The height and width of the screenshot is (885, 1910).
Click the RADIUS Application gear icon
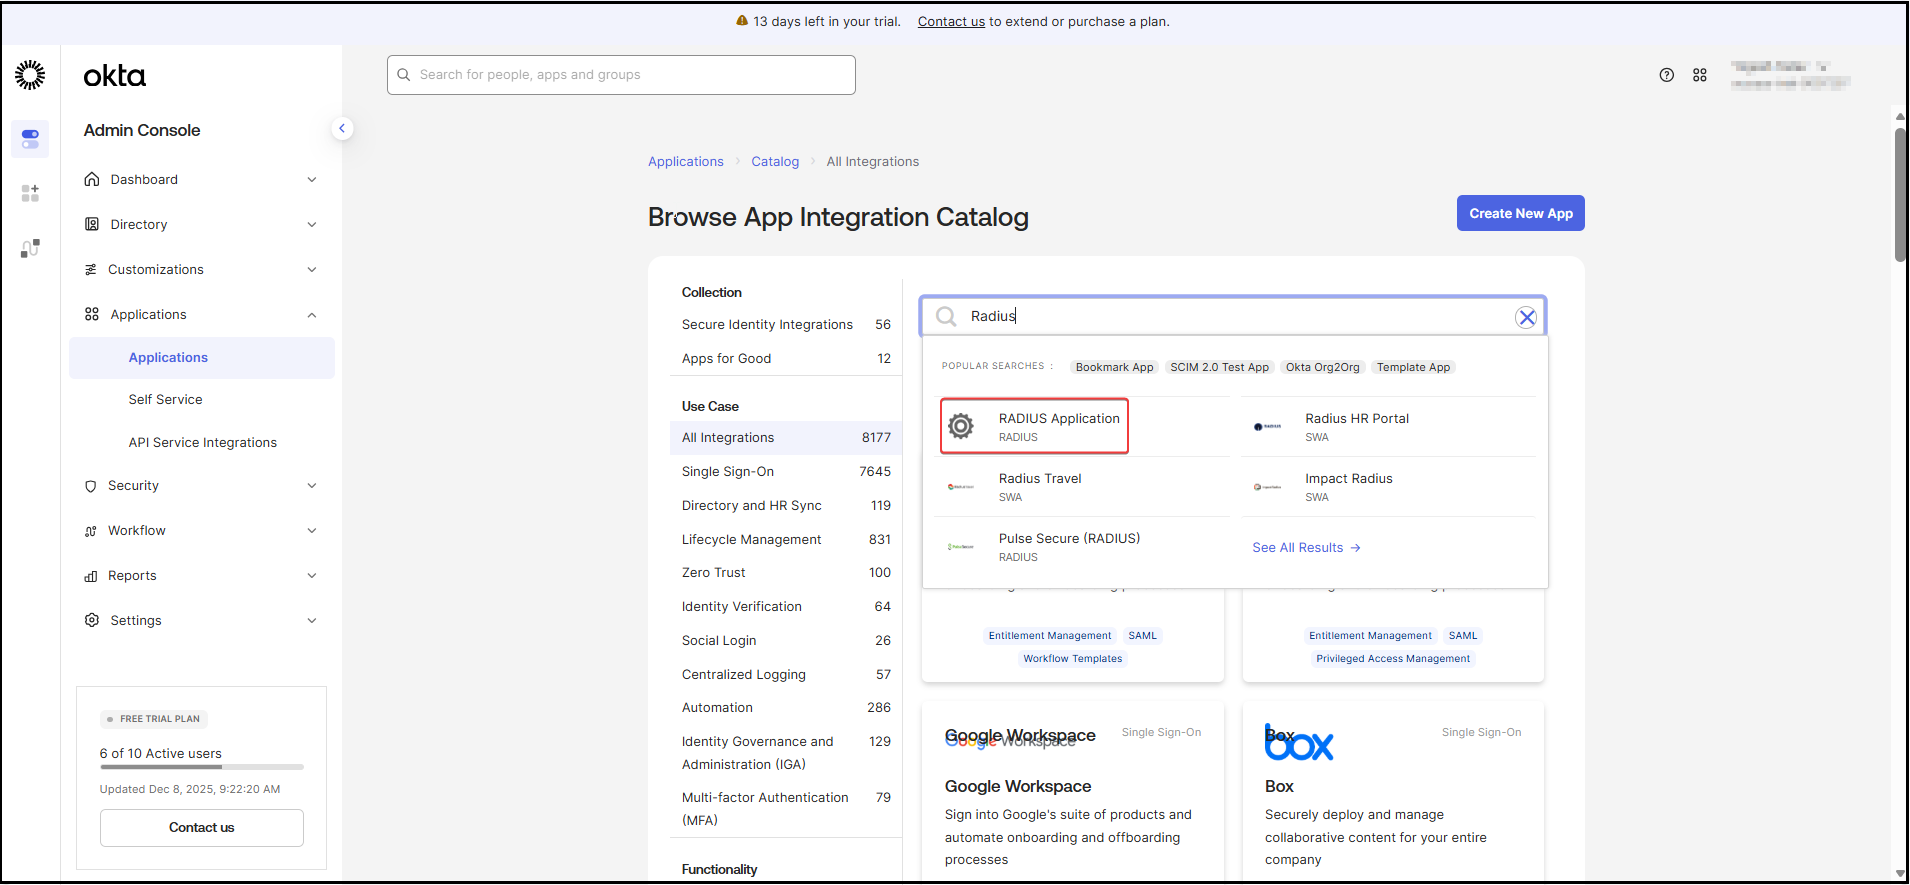961,426
